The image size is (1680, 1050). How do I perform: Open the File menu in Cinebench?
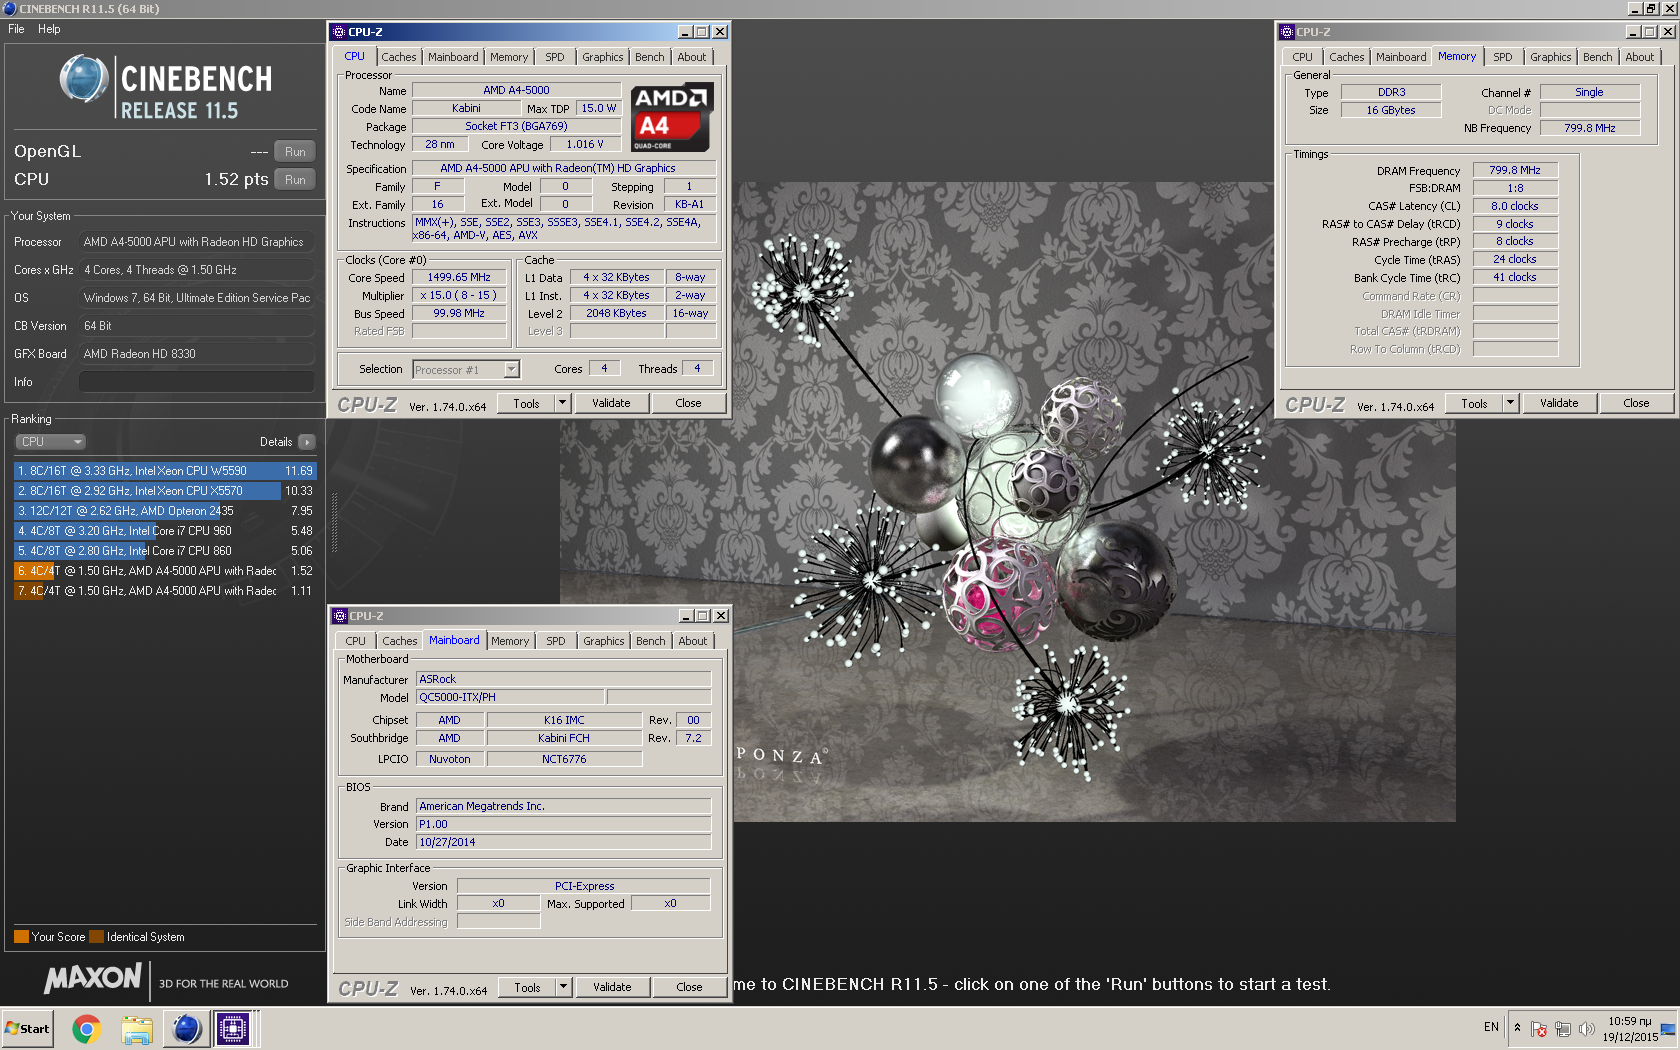[x=16, y=29]
